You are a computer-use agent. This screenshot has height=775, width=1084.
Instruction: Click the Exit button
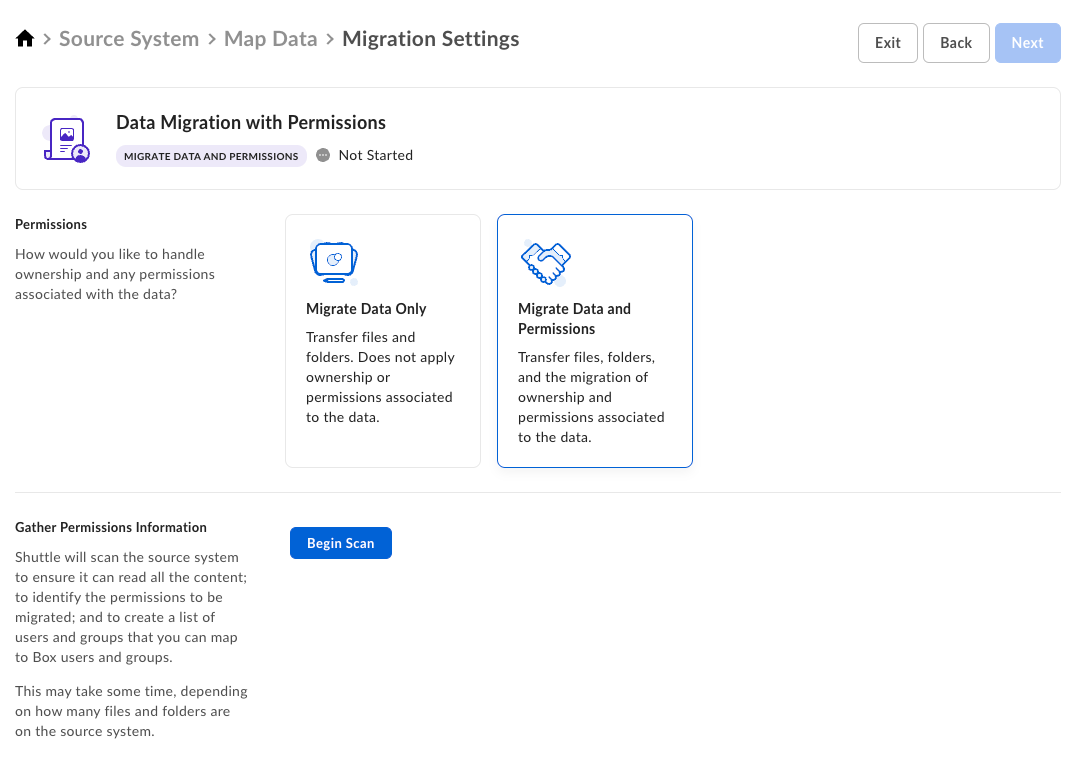887,43
